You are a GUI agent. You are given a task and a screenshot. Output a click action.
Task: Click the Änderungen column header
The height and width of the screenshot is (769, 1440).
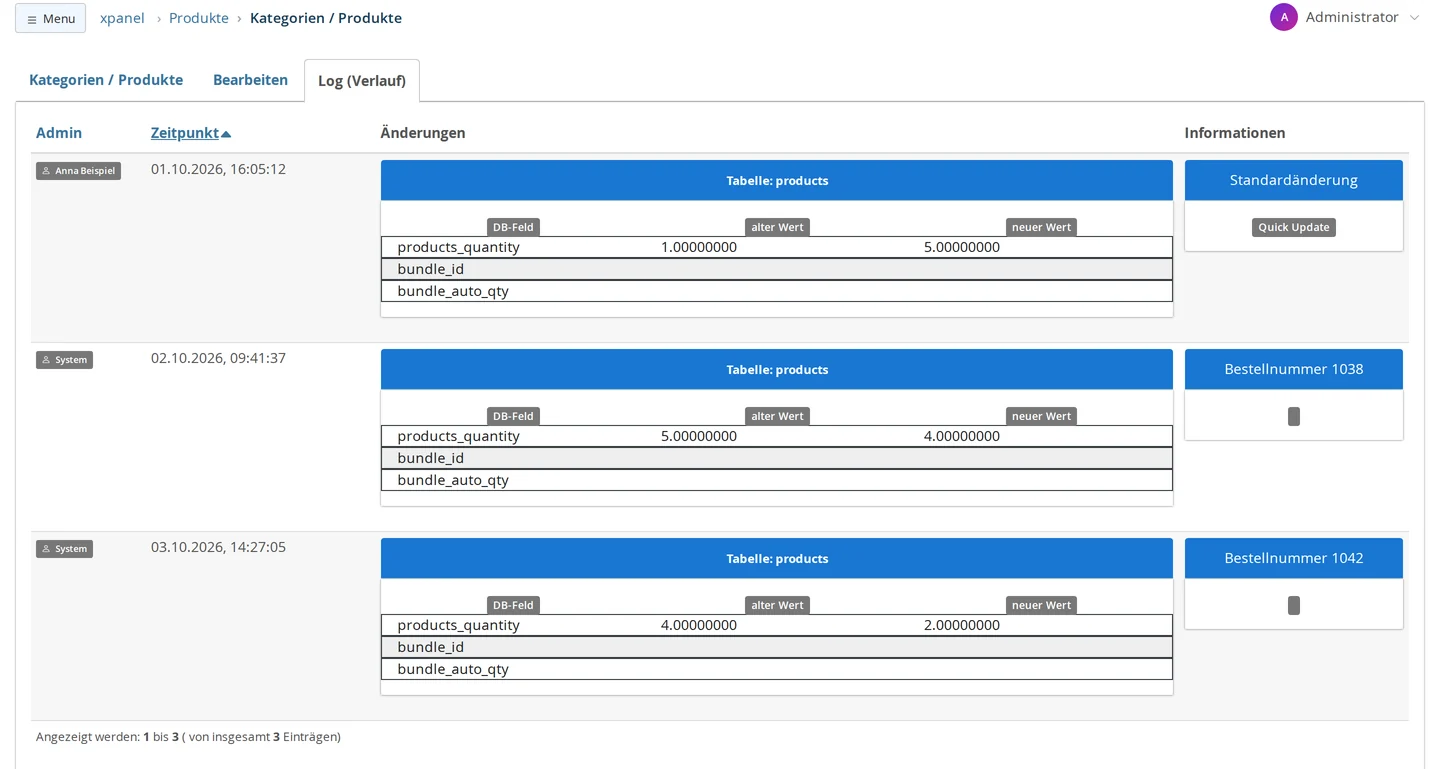click(423, 133)
